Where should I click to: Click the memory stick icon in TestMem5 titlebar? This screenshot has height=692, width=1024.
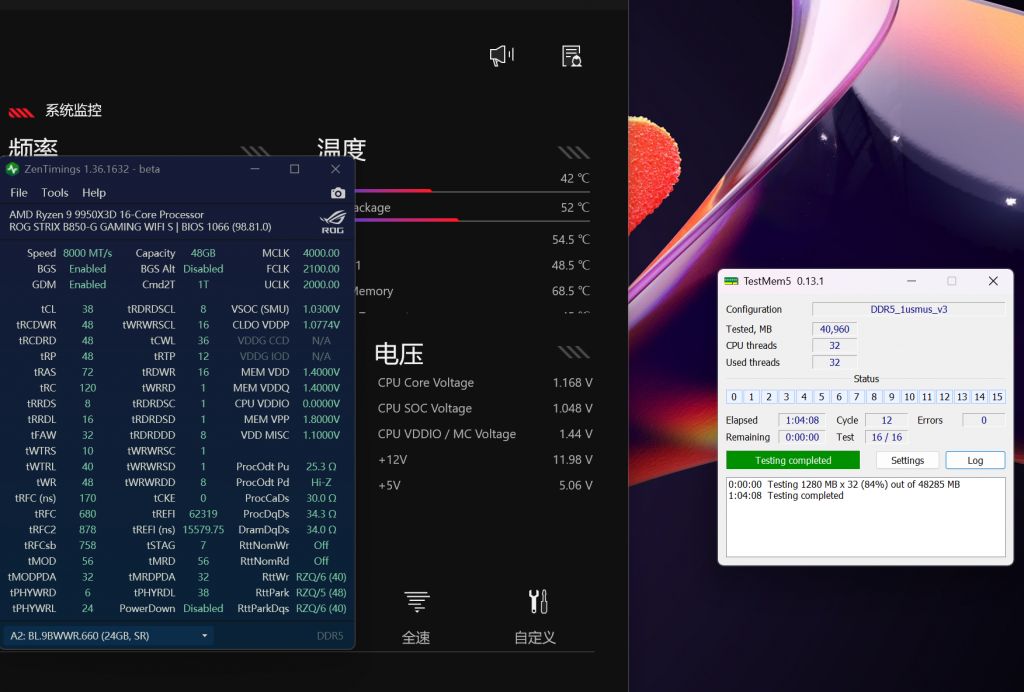pyautogui.click(x=731, y=281)
